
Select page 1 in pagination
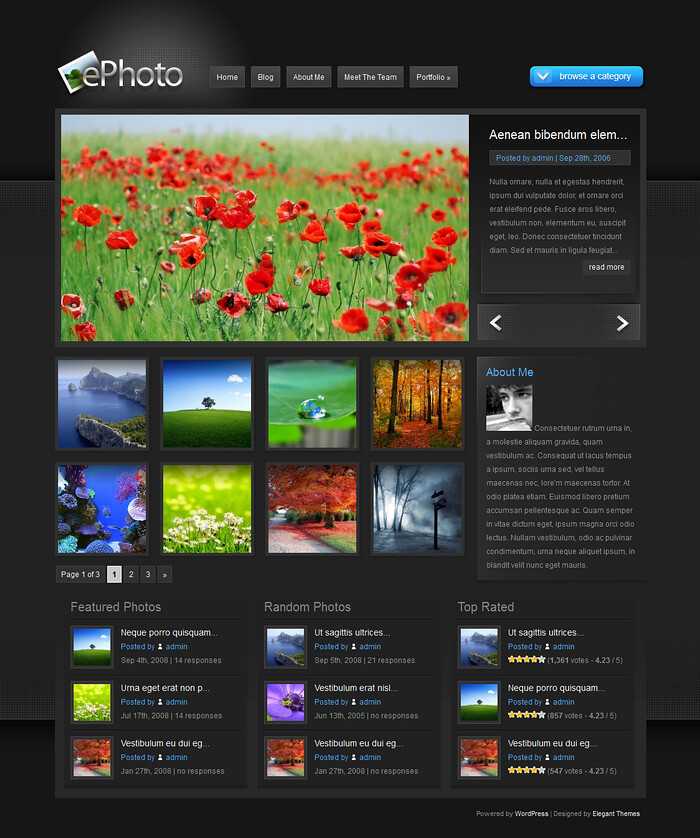[114, 575]
